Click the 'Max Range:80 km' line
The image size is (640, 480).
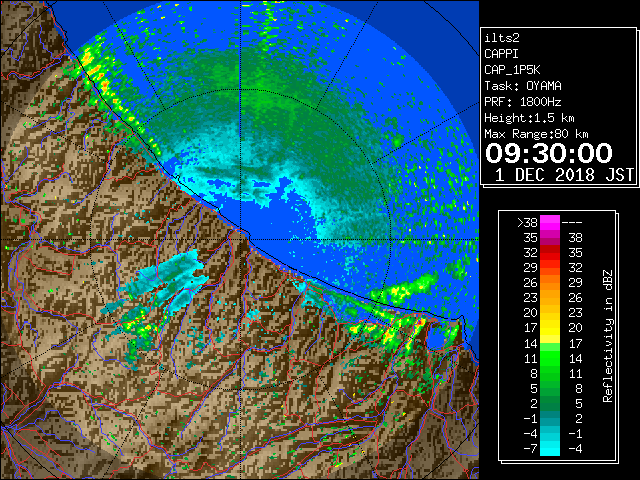(536, 134)
